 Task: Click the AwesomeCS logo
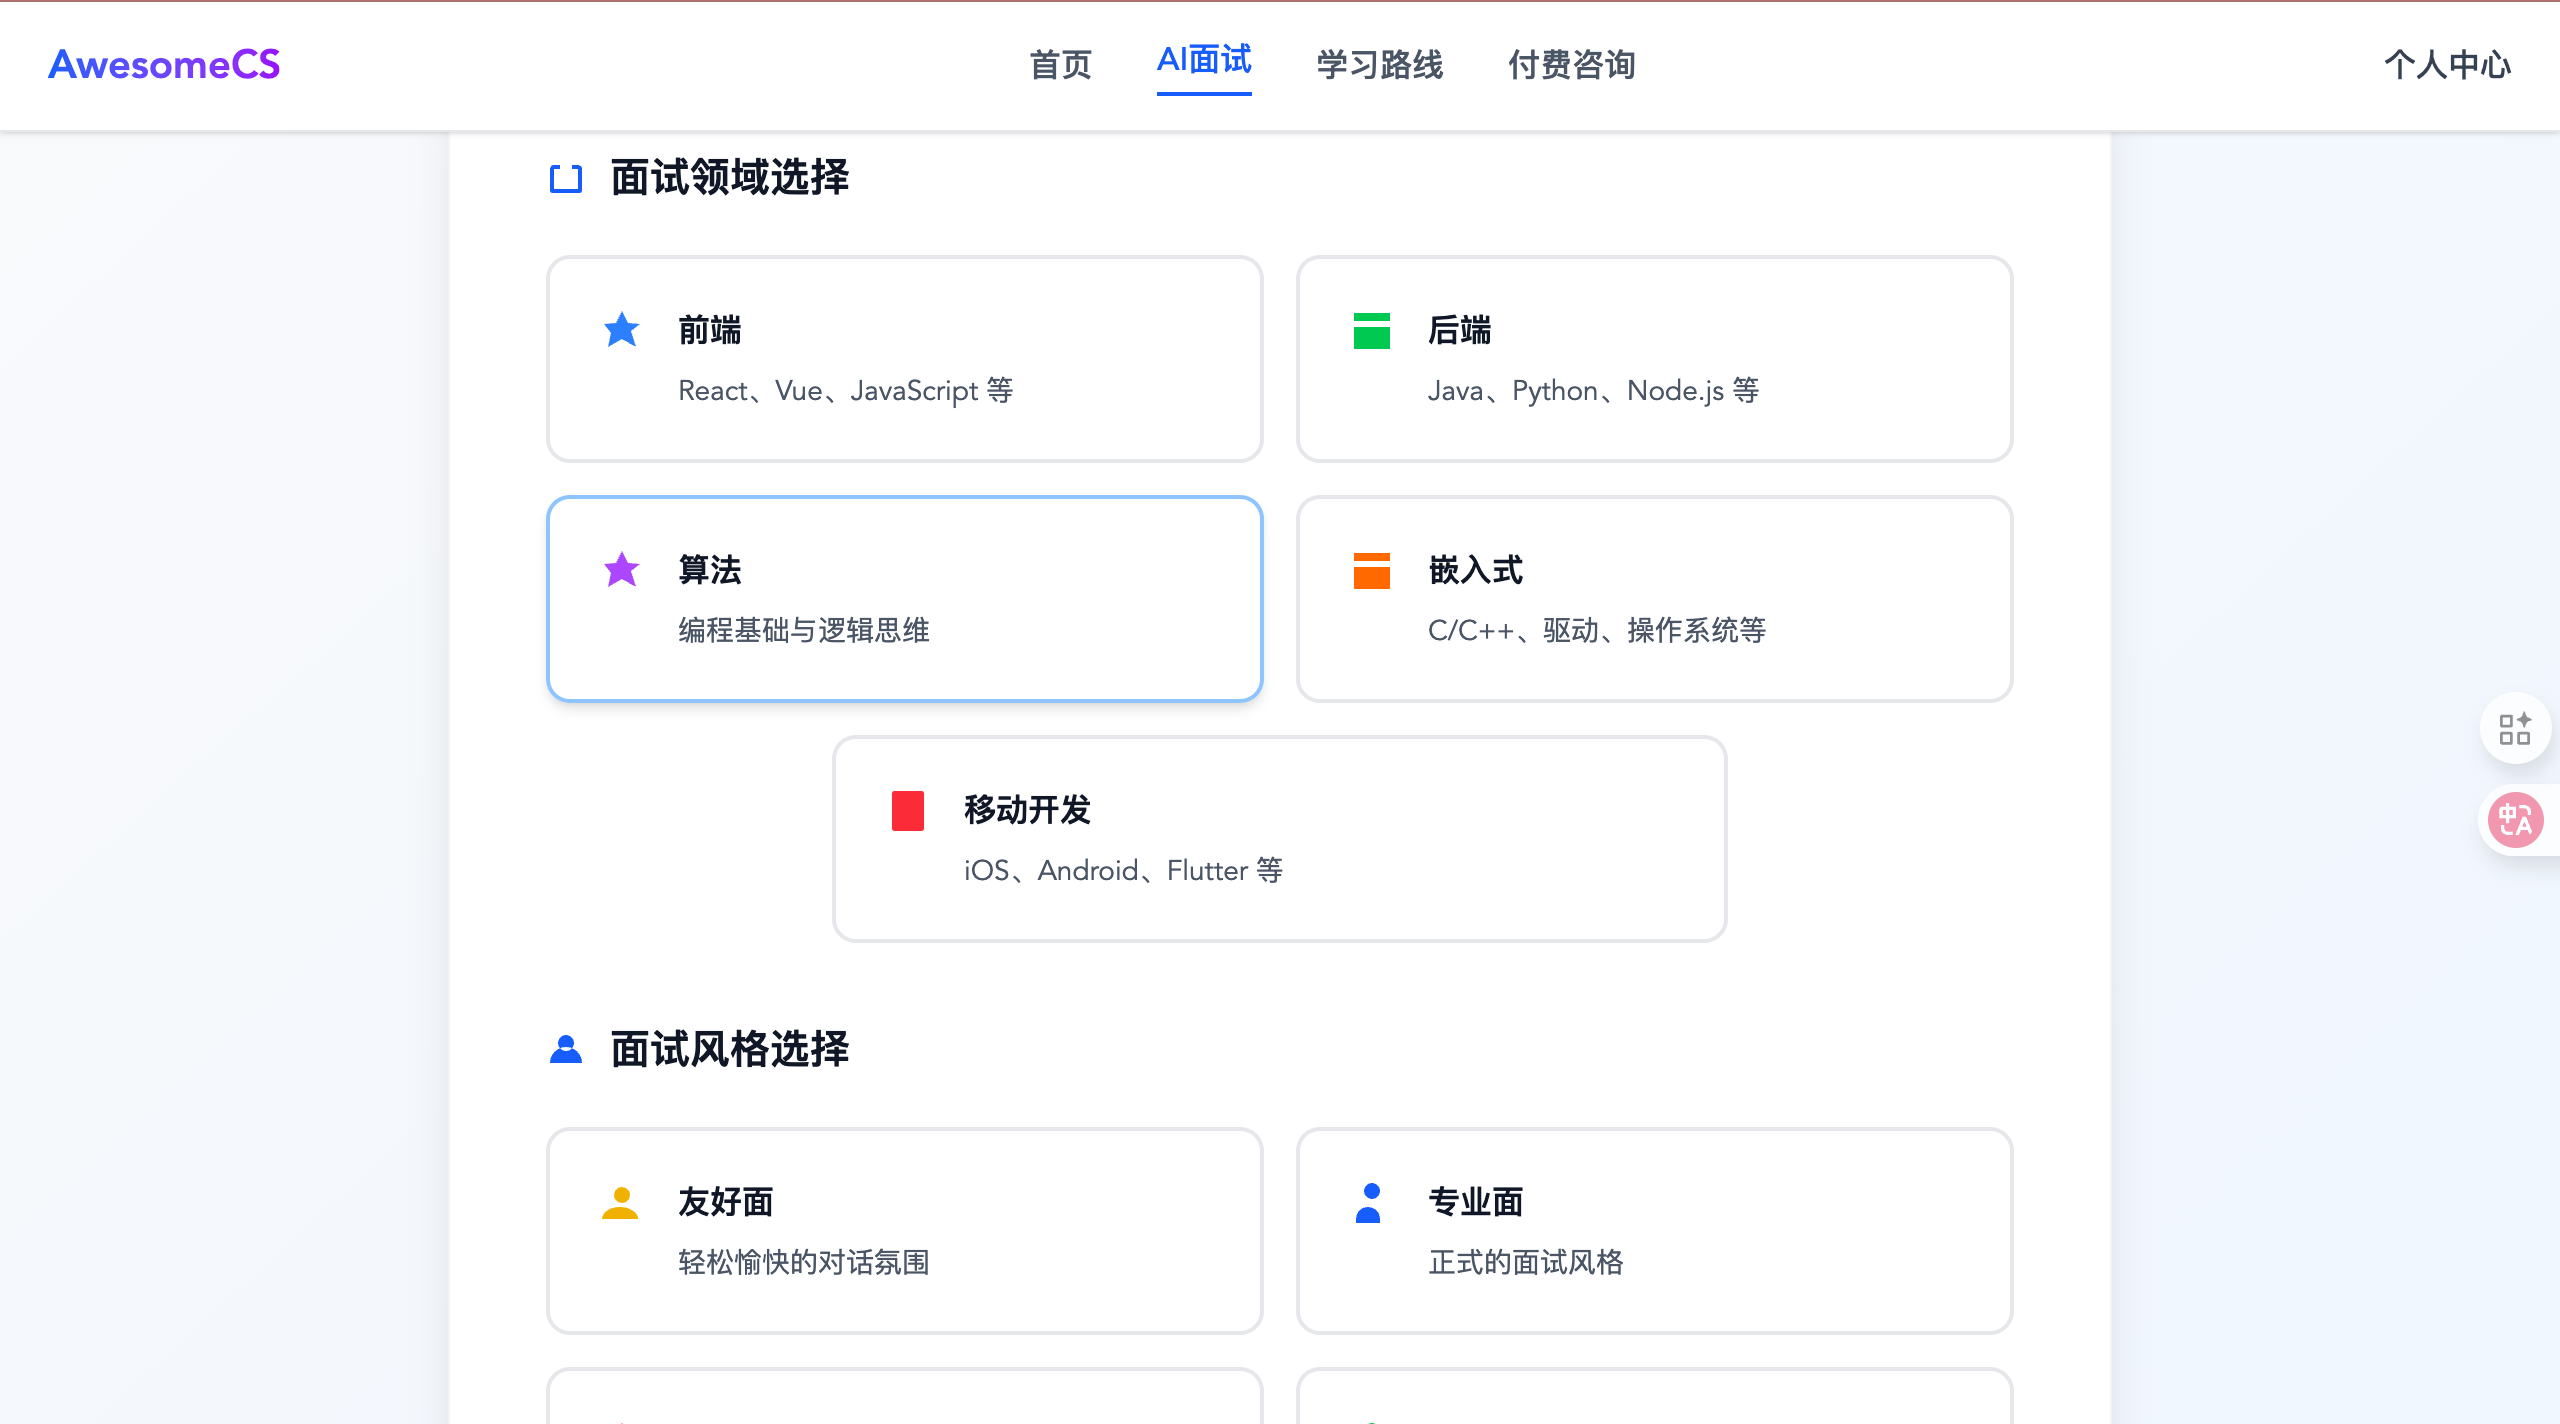point(164,65)
